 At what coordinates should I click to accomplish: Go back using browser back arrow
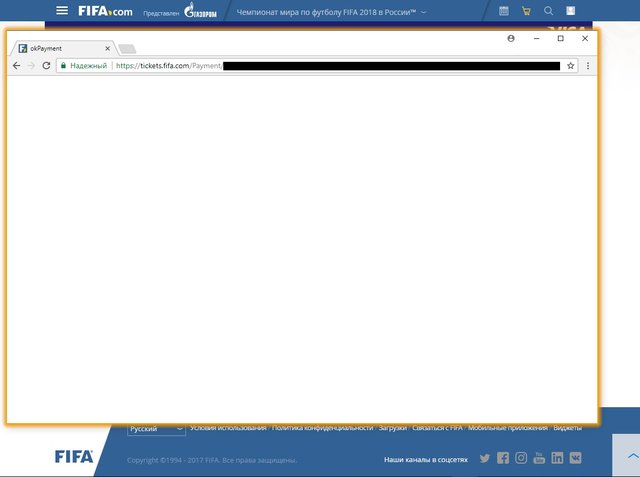click(x=16, y=65)
